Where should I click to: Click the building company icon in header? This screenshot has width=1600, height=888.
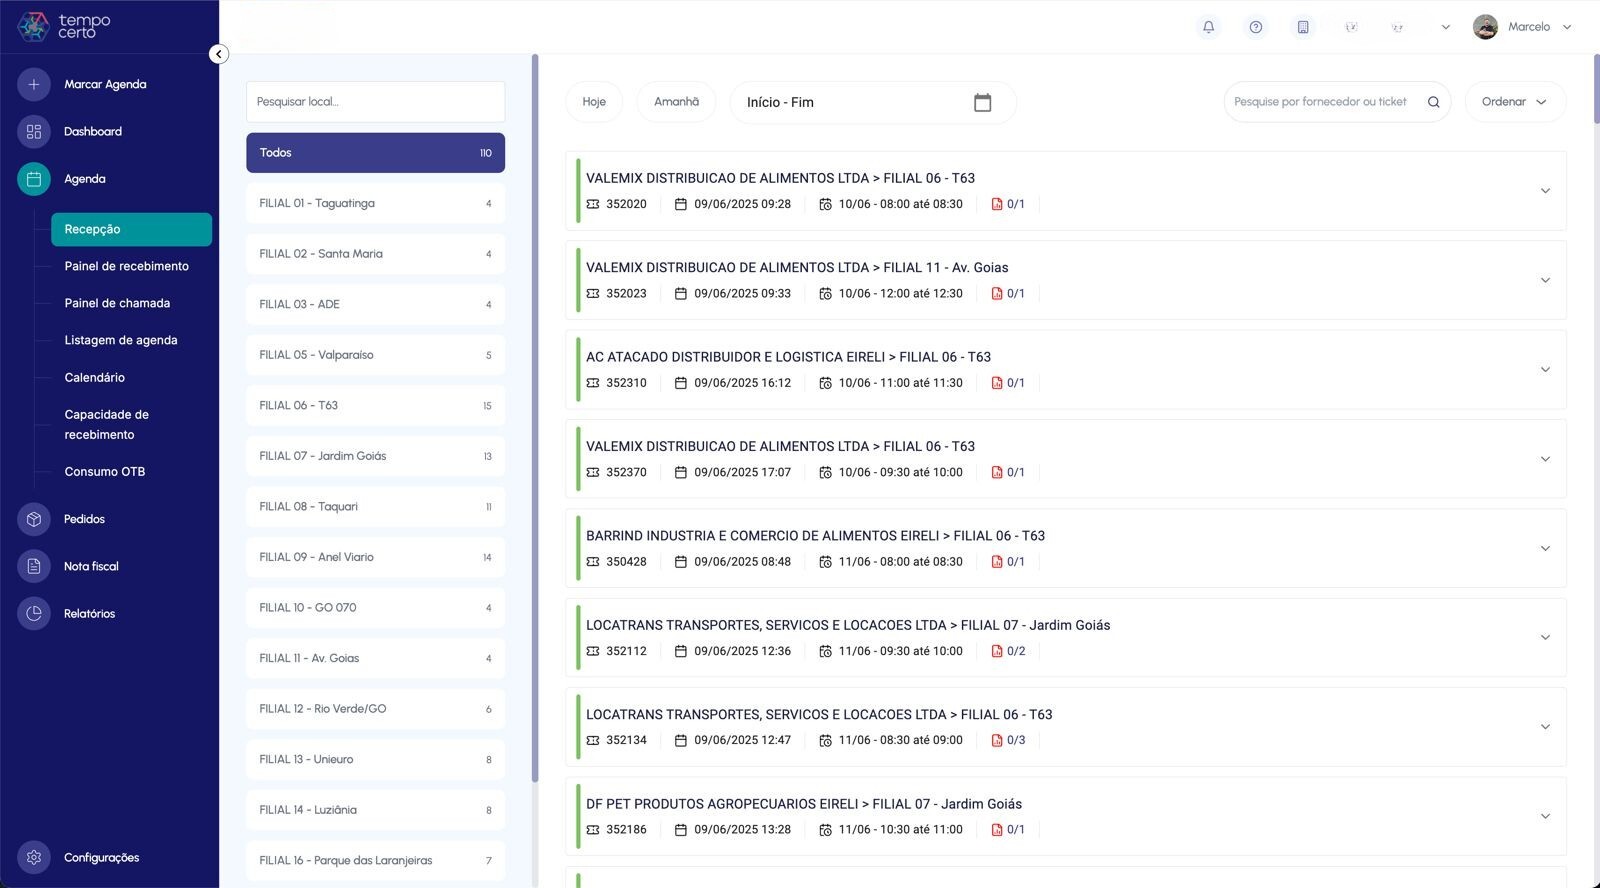pyautogui.click(x=1303, y=27)
